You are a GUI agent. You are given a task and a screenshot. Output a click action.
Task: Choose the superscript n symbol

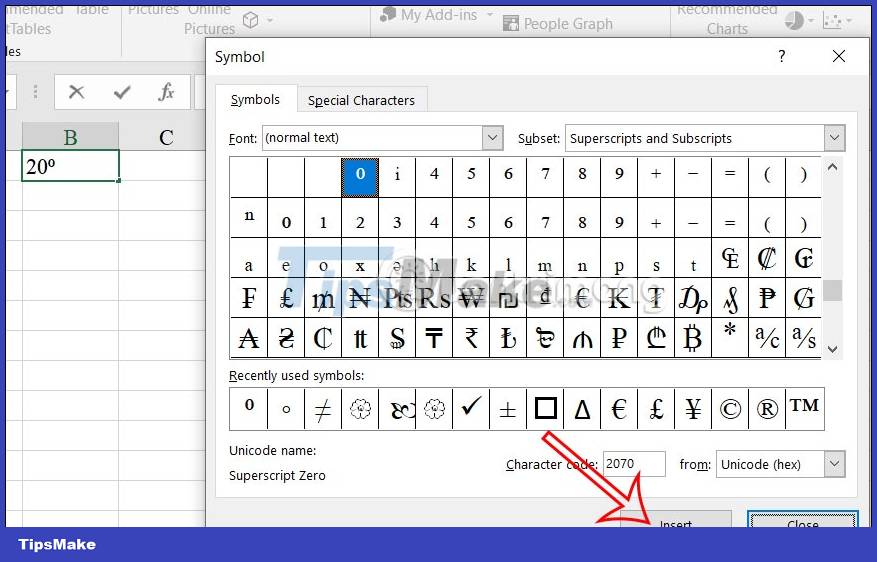pos(249,218)
